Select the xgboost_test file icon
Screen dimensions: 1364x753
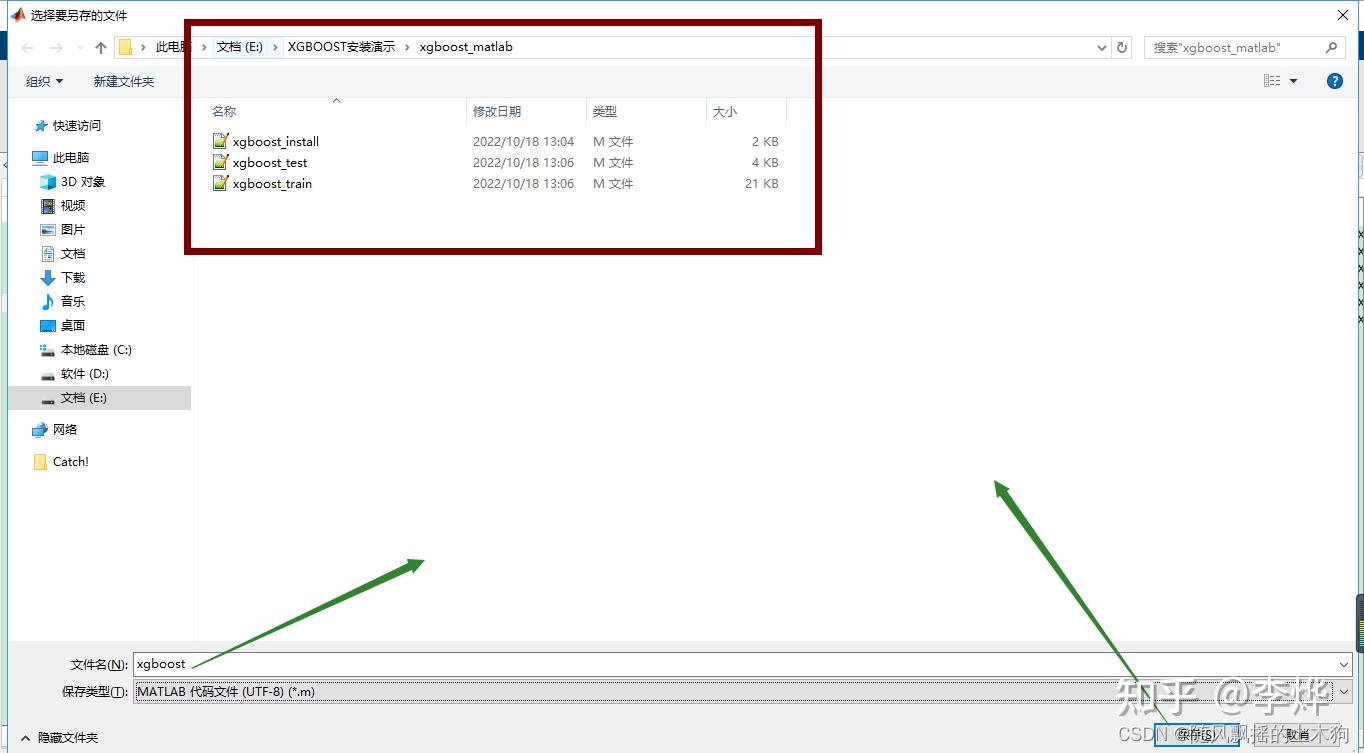220,162
